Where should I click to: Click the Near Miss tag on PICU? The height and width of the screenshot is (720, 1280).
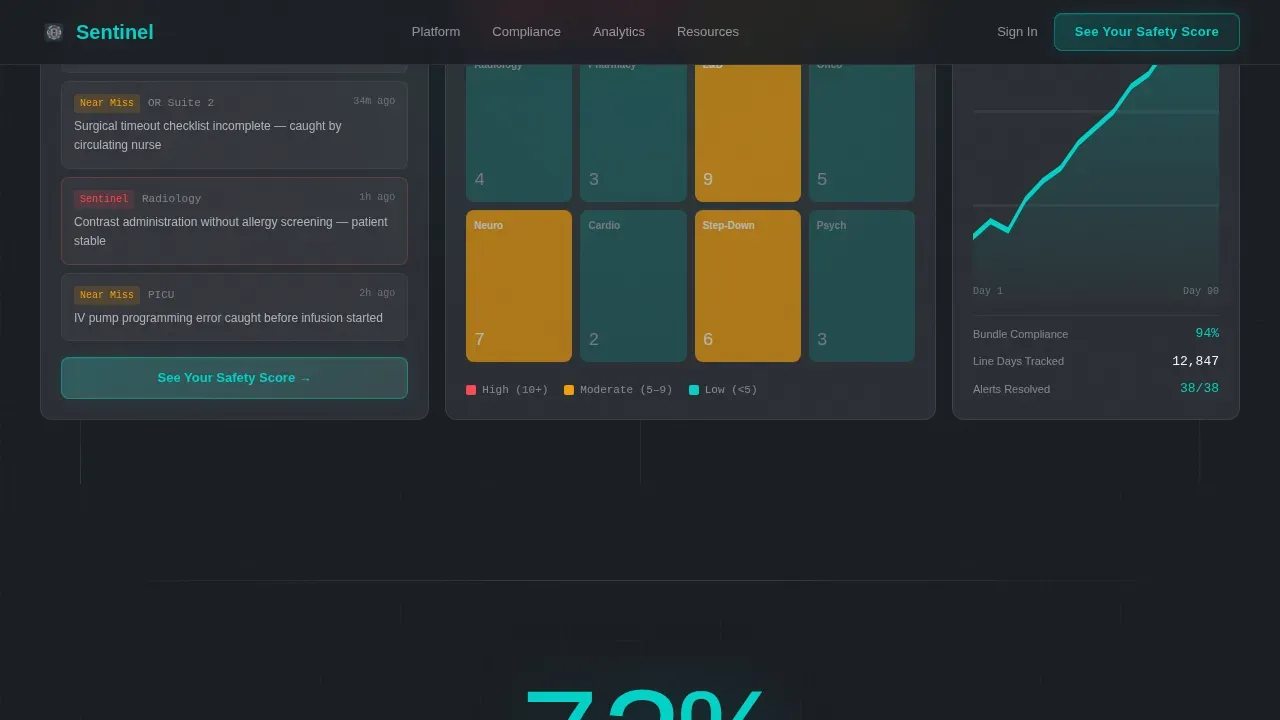(x=107, y=295)
